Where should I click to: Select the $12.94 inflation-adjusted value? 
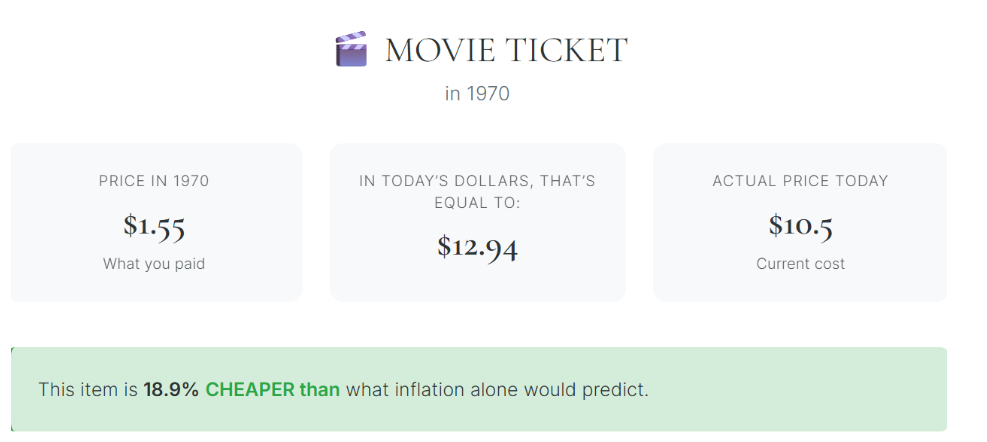477,246
